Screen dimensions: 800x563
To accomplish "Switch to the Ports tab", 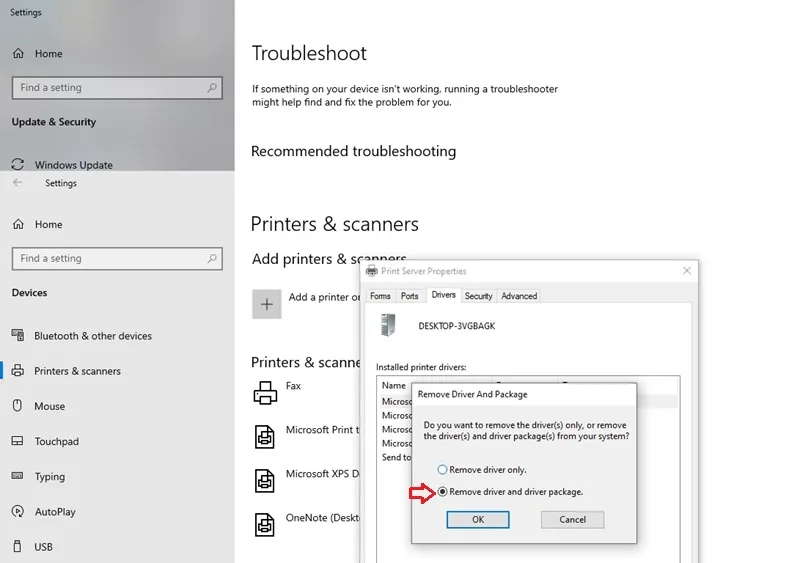I will pyautogui.click(x=410, y=296).
